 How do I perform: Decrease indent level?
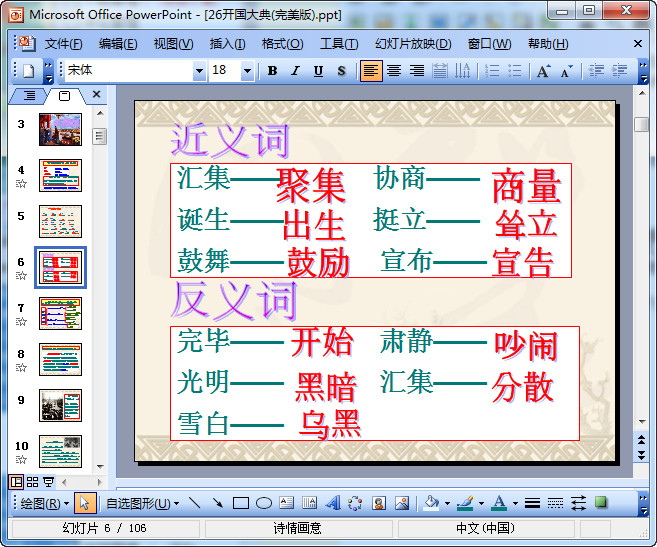tap(596, 70)
